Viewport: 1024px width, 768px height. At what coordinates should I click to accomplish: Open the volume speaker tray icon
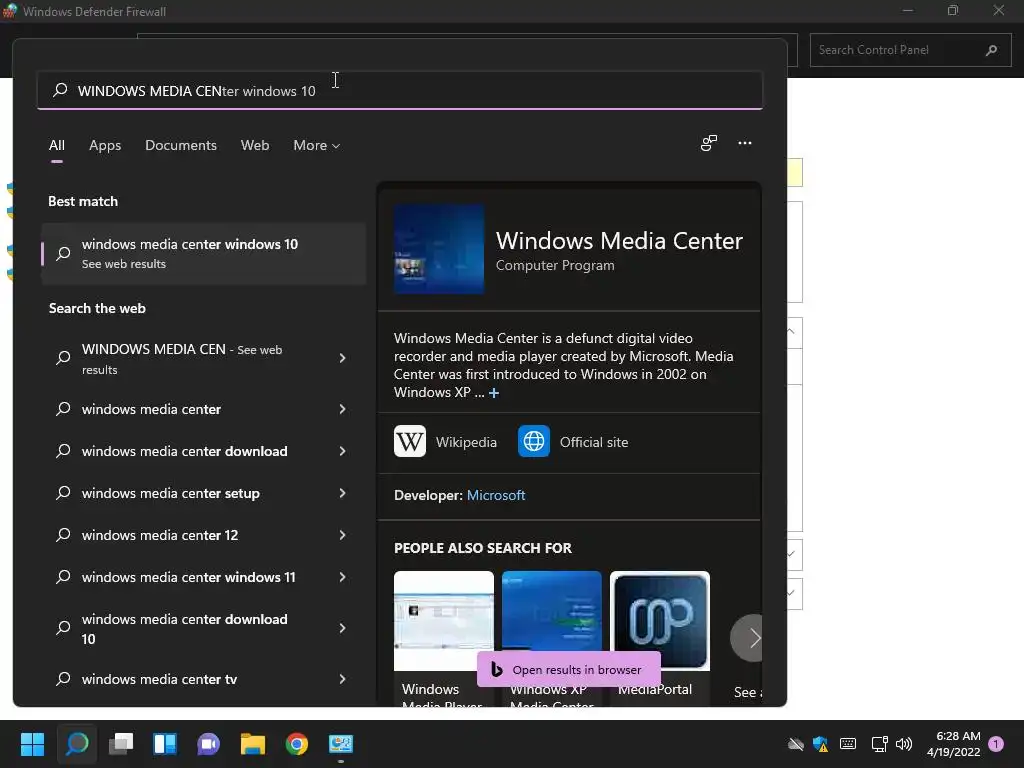(x=904, y=744)
